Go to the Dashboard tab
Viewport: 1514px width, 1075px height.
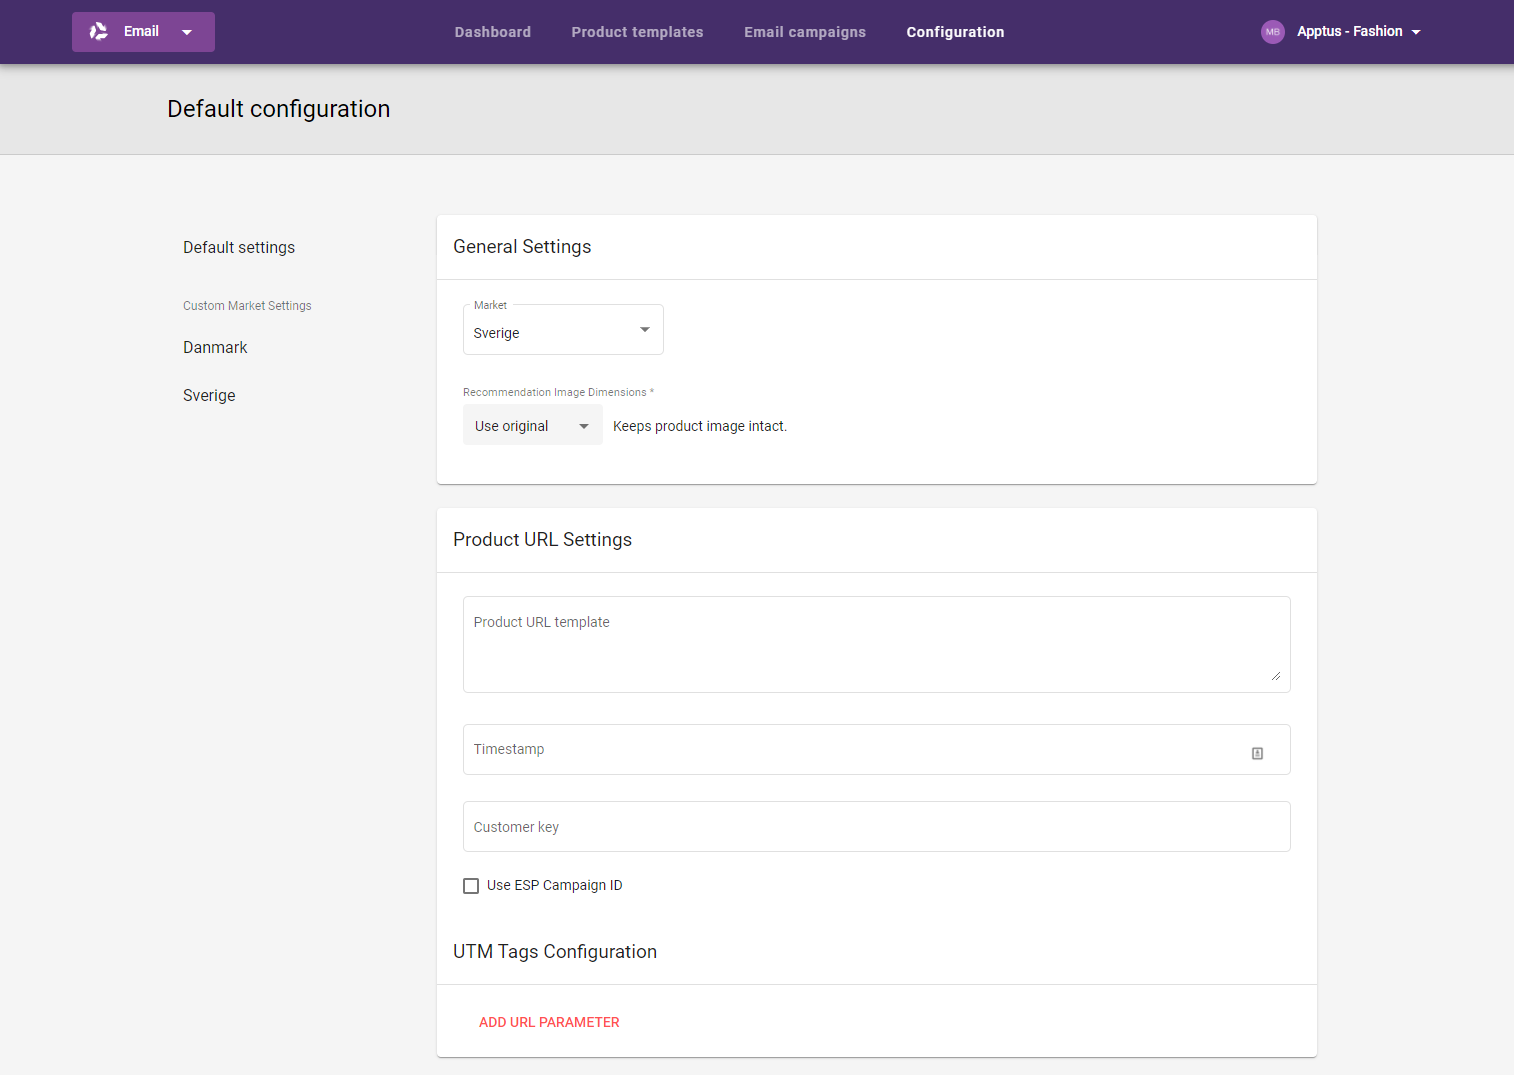[x=493, y=32]
